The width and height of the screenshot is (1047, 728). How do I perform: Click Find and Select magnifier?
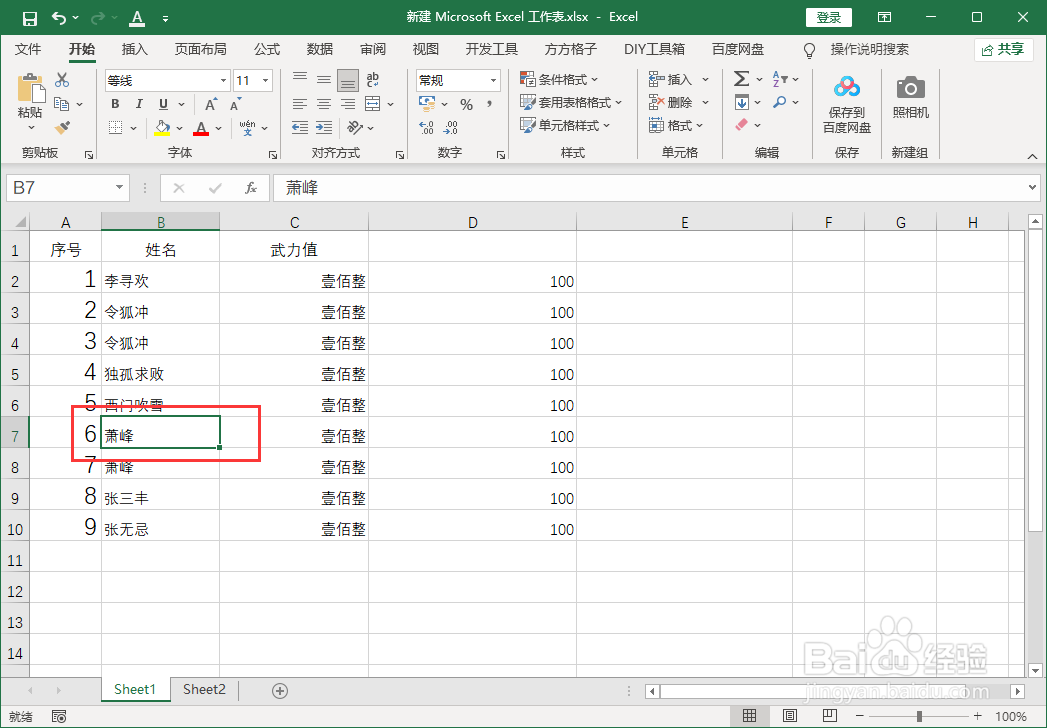(x=780, y=102)
